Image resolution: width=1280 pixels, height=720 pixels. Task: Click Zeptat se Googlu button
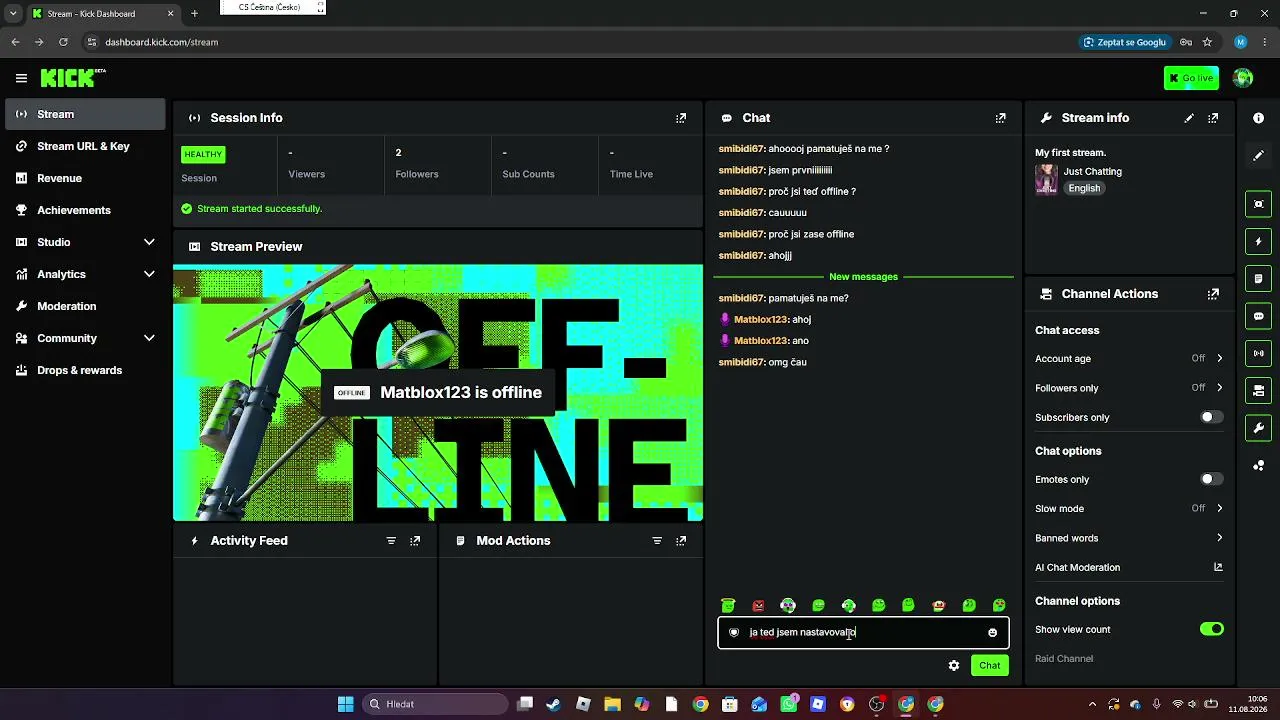tap(1125, 42)
